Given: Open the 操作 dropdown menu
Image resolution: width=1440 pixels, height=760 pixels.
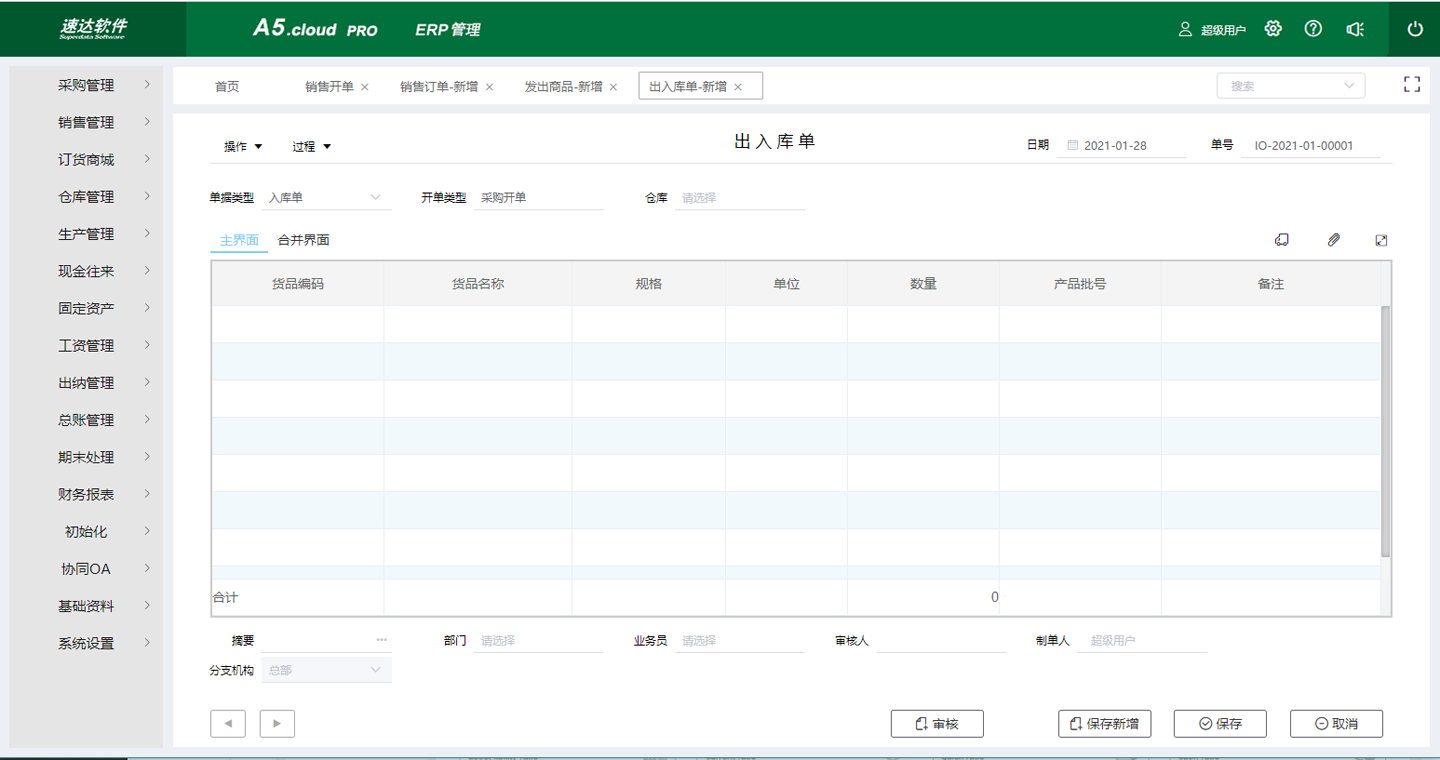Looking at the screenshot, I should 243,146.
